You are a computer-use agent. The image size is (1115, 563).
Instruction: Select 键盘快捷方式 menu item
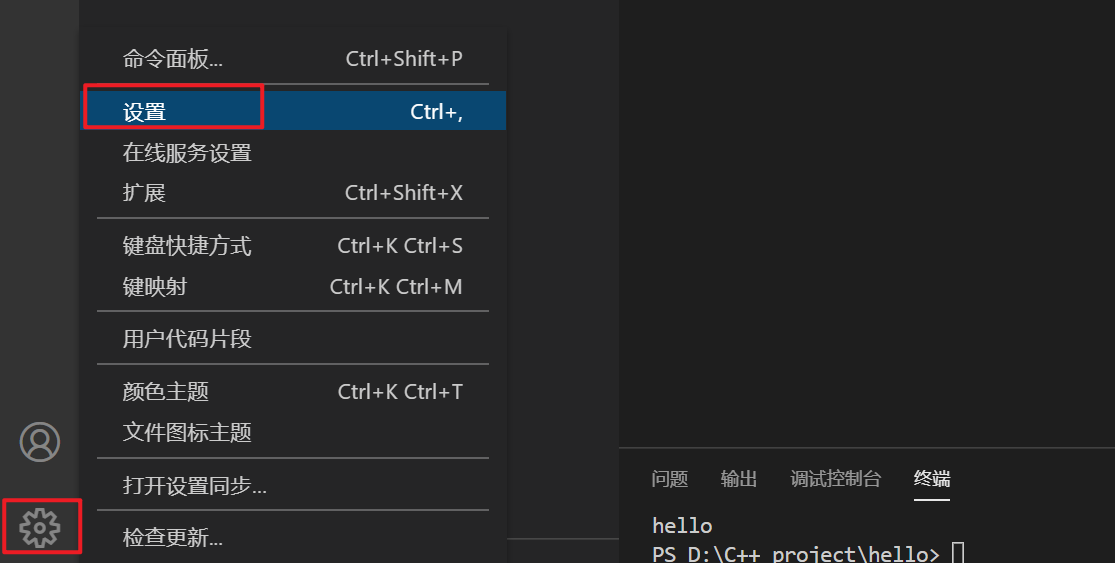(293, 245)
